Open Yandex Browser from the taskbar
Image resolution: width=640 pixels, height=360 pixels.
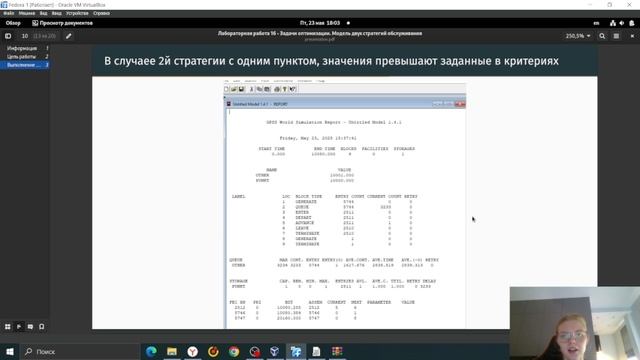click(193, 351)
